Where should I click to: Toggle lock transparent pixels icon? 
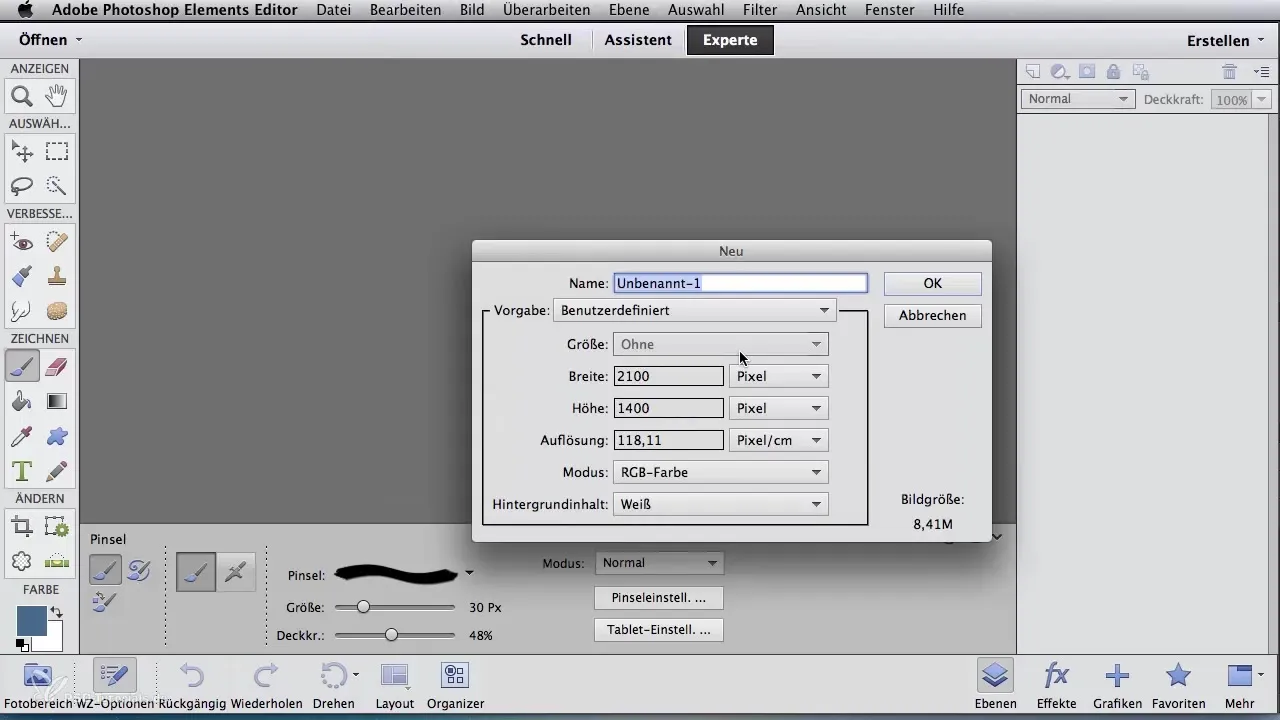(1141, 72)
